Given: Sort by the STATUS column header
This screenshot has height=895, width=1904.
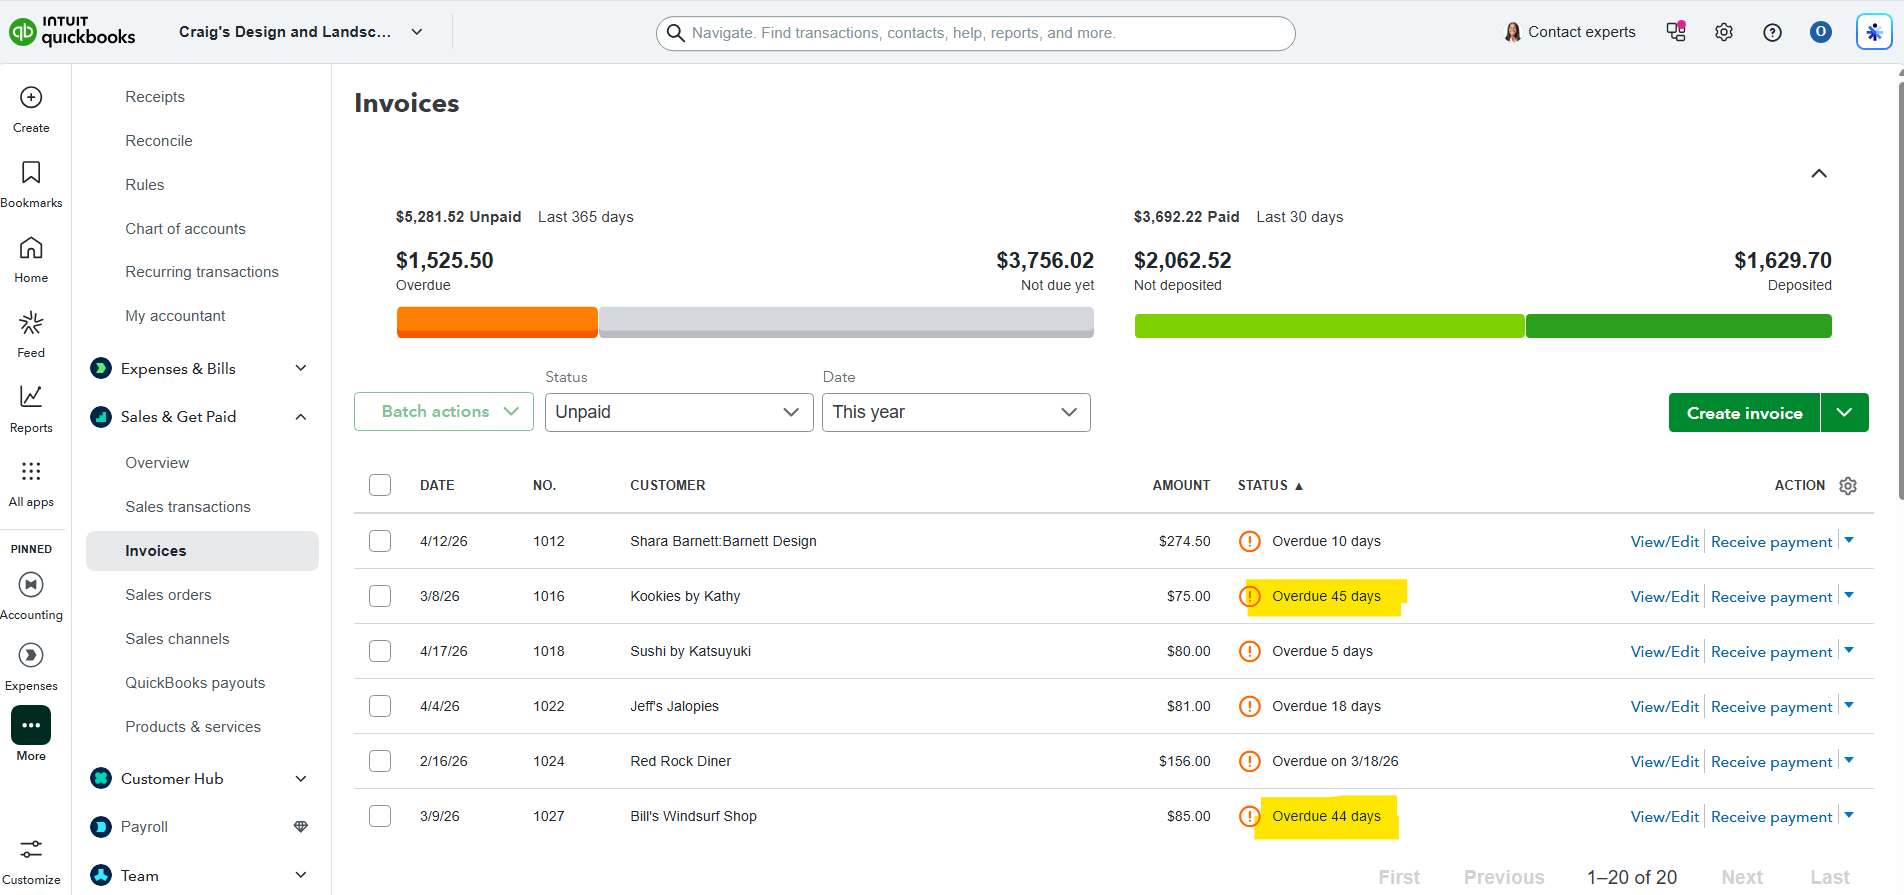Looking at the screenshot, I should point(1270,485).
